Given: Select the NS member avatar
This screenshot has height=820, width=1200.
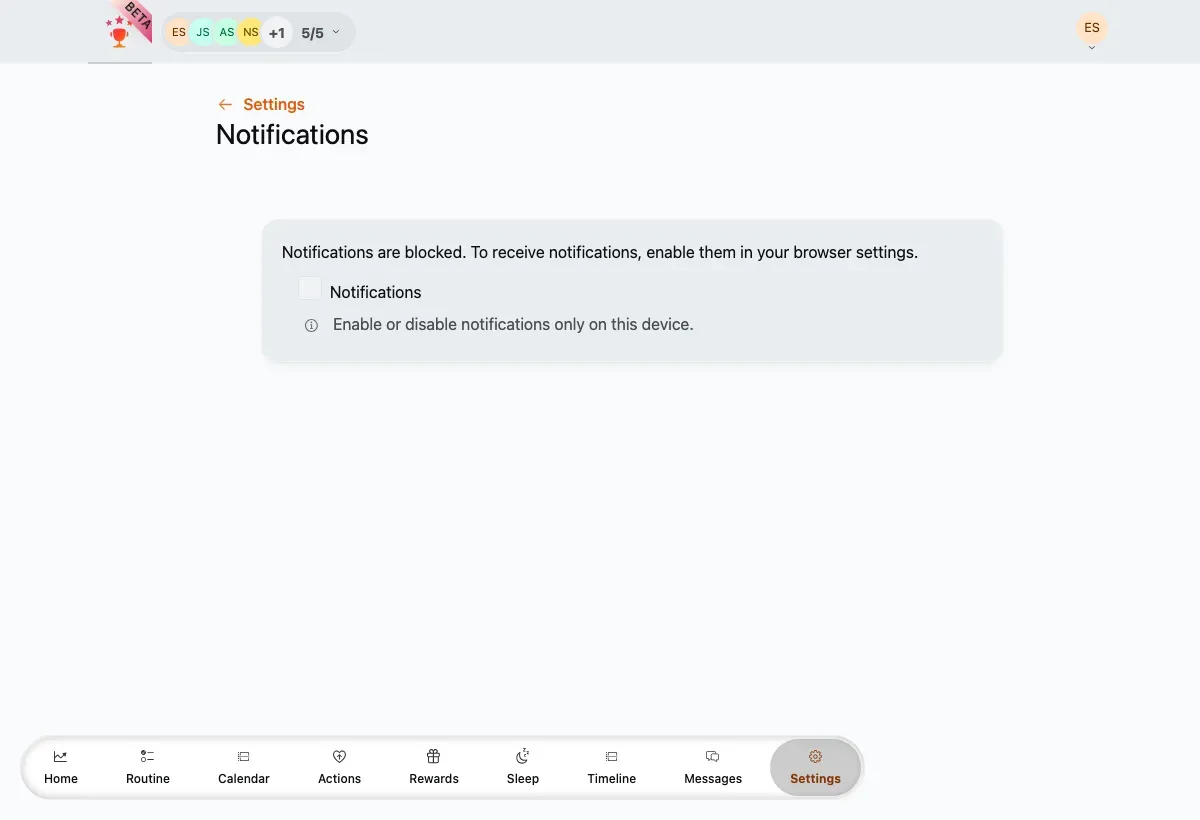Looking at the screenshot, I should [x=251, y=32].
